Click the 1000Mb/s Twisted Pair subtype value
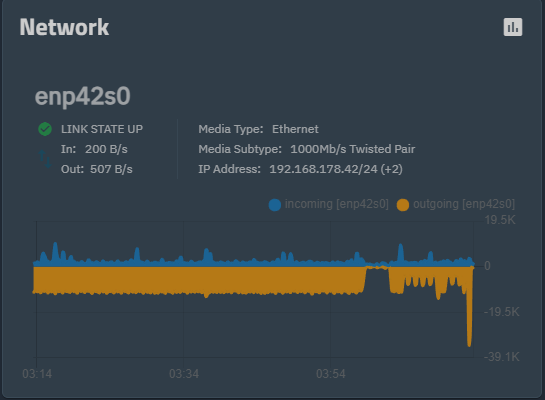Image resolution: width=545 pixels, height=400 pixels. (x=352, y=149)
